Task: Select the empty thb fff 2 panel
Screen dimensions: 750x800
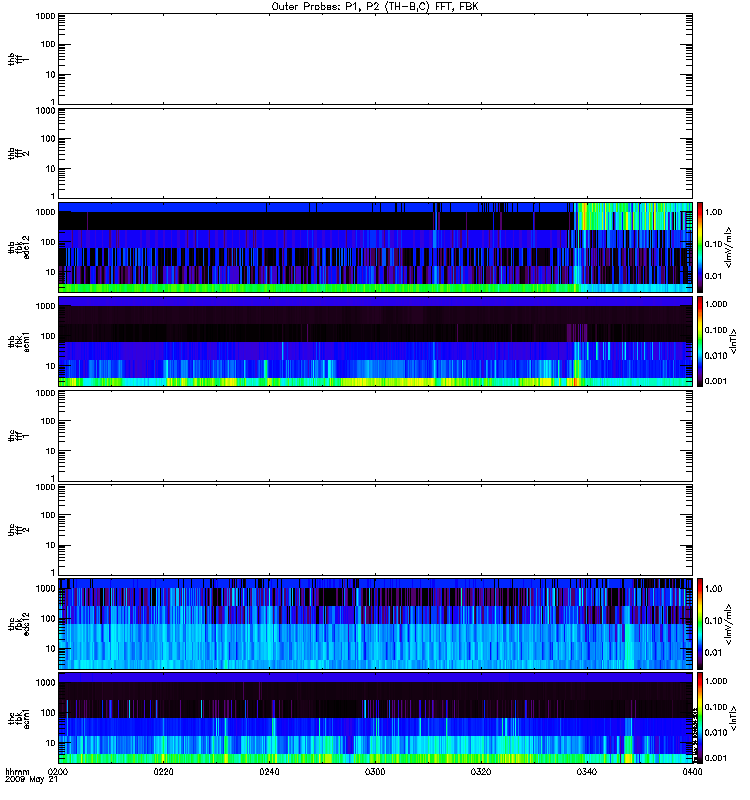Action: 375,154
